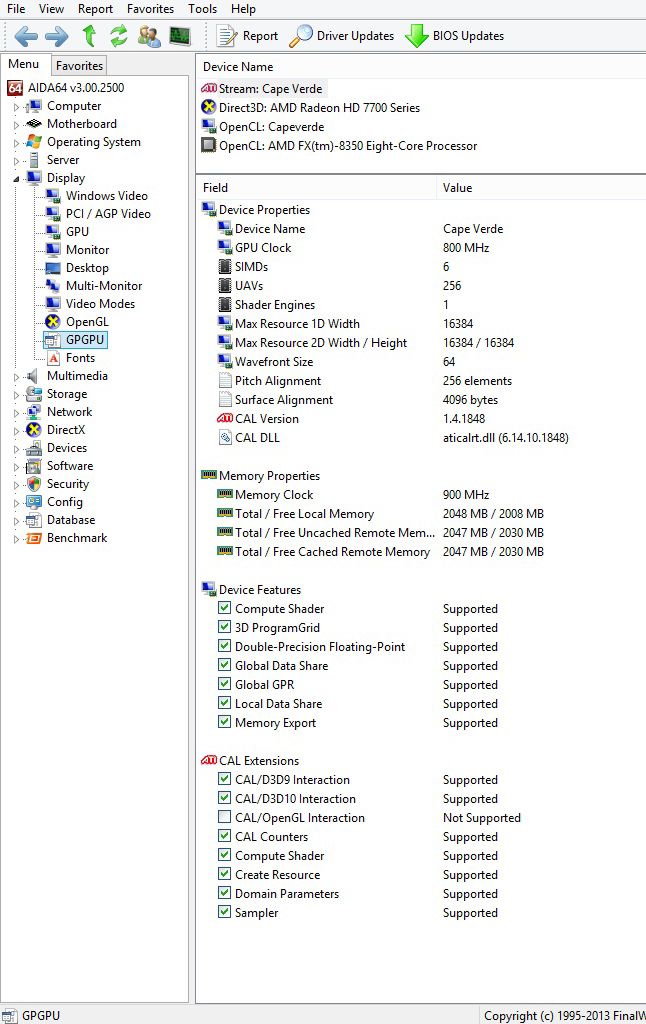Toggle the CAL/D3D9 Interaction checkbox
This screenshot has height=1024, width=646.
point(224,779)
